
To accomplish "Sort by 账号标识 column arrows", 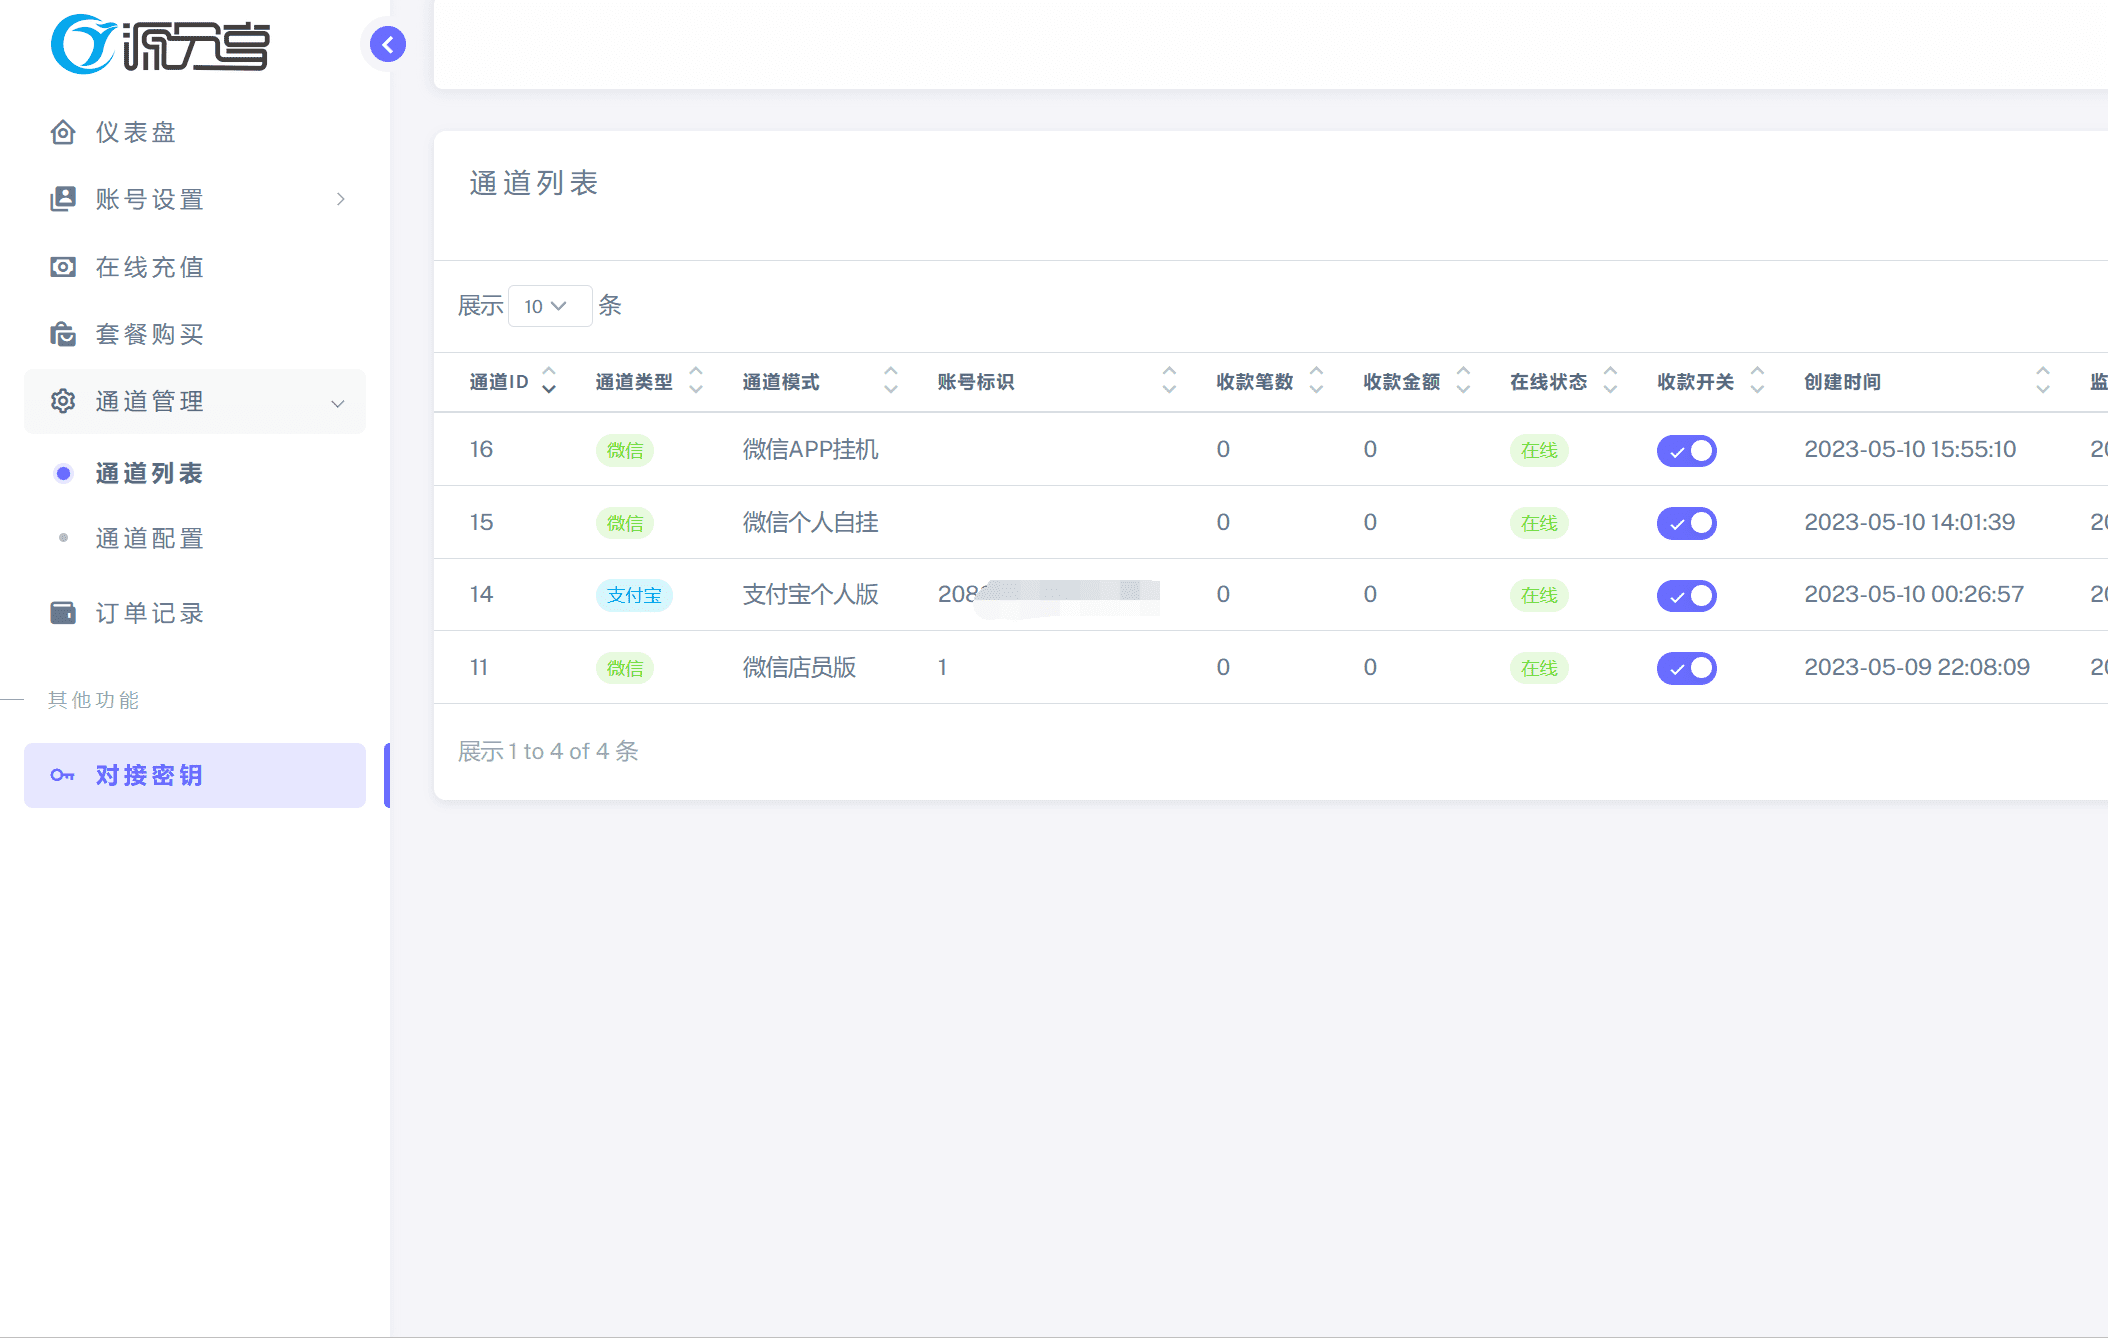I will tap(1169, 380).
